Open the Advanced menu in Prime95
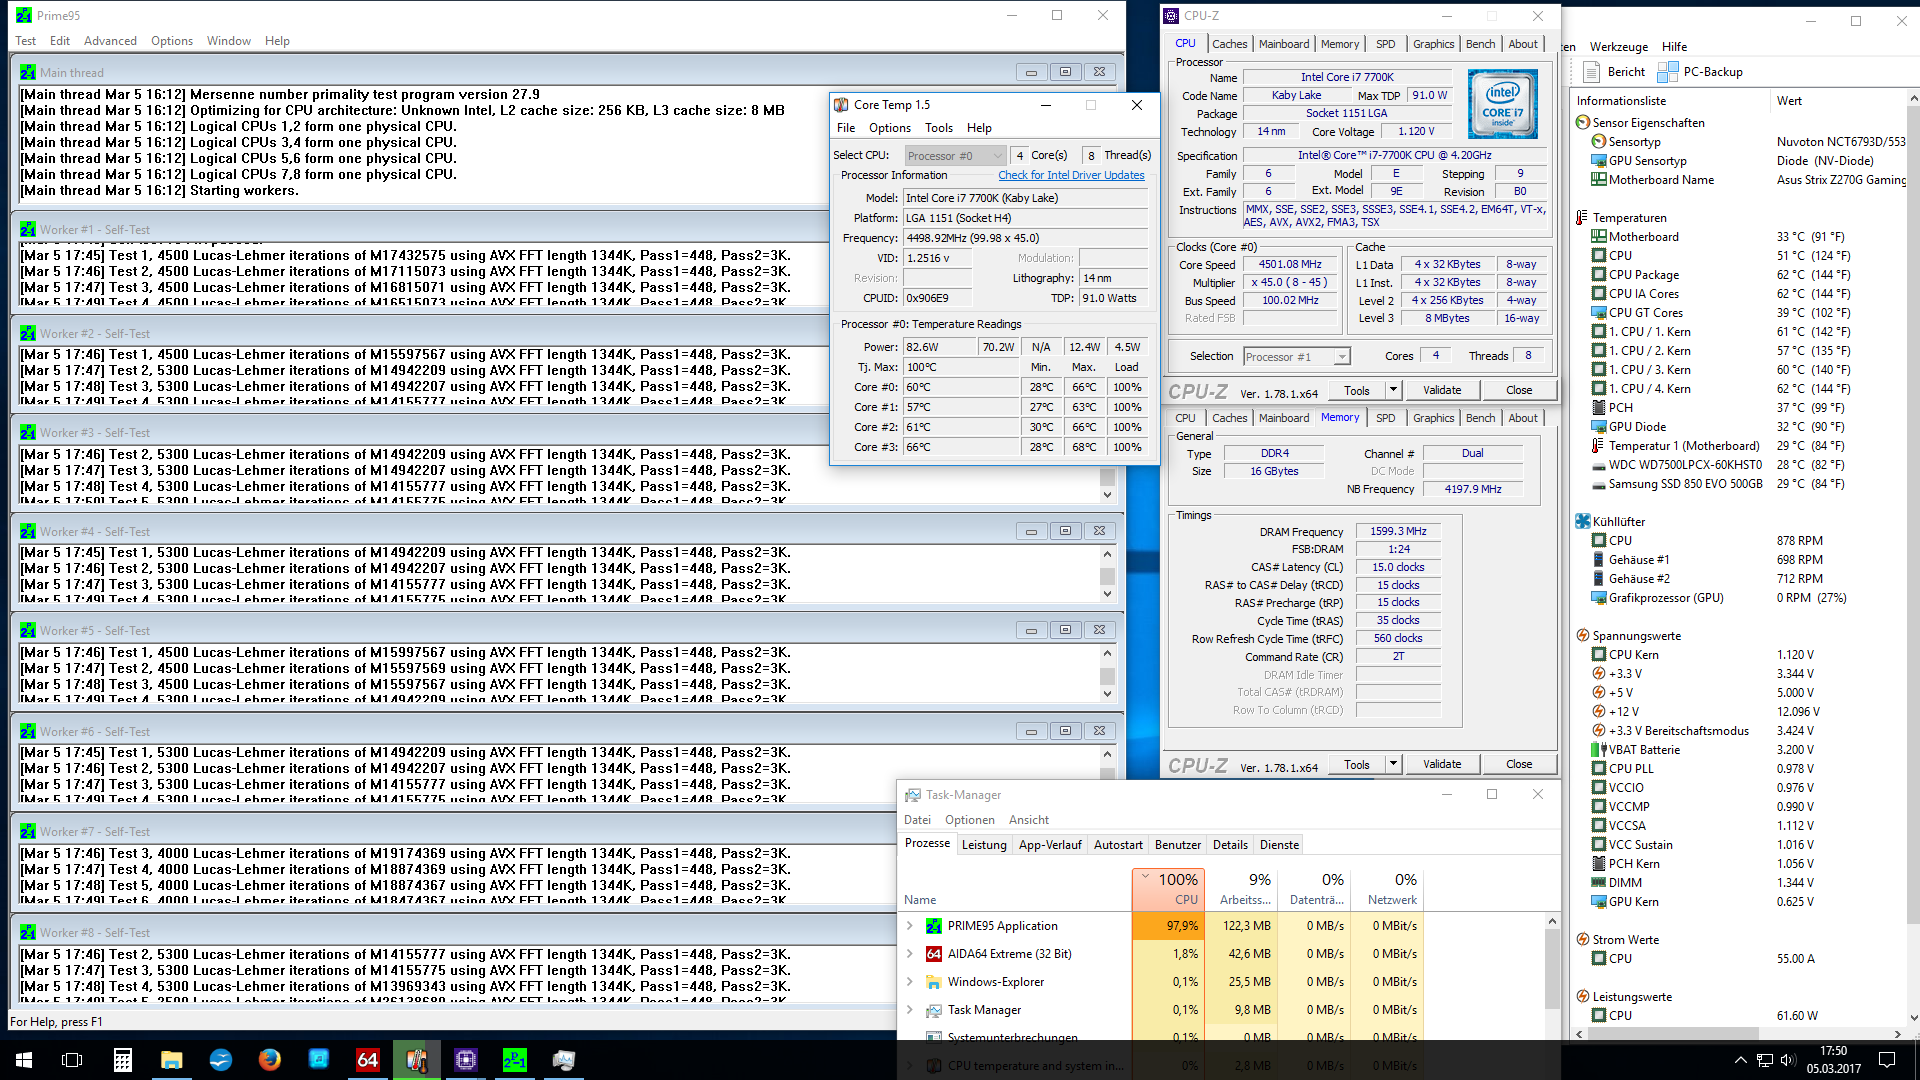 tap(110, 41)
